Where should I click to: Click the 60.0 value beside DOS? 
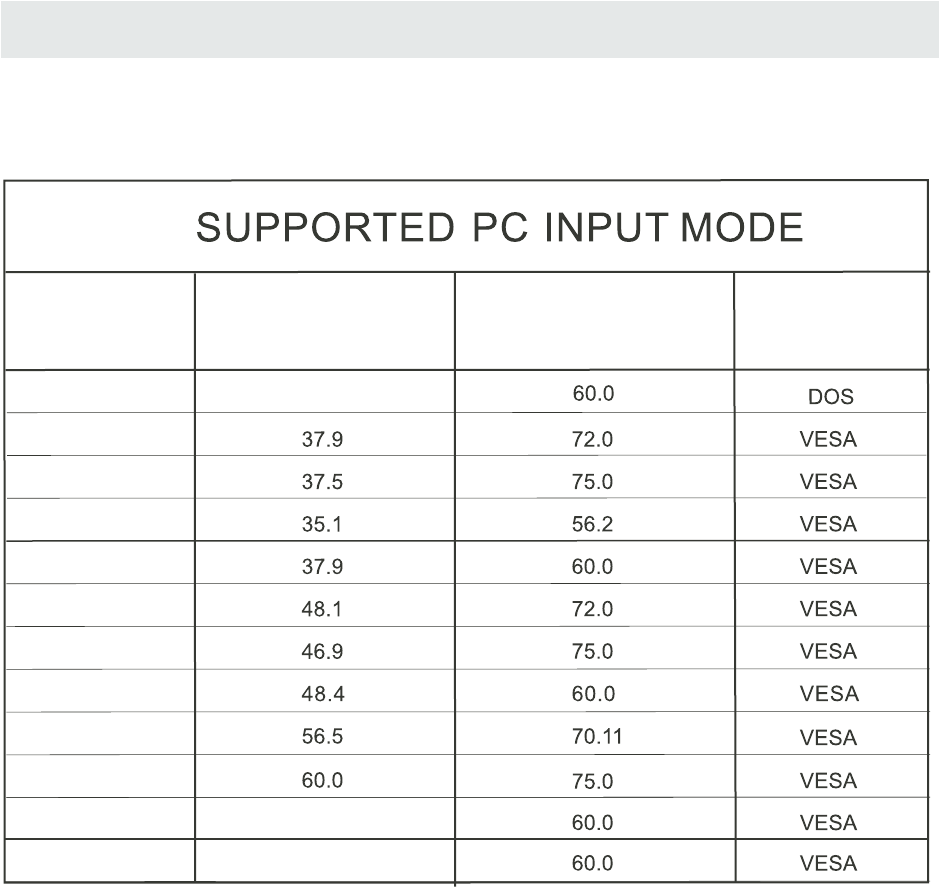592,394
